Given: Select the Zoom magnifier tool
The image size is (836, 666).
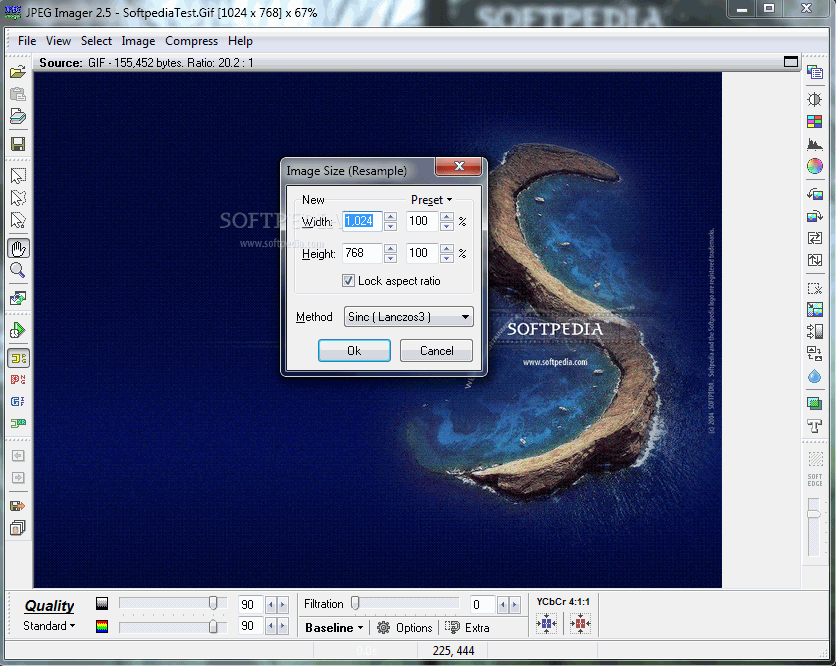Looking at the screenshot, I should [x=18, y=270].
